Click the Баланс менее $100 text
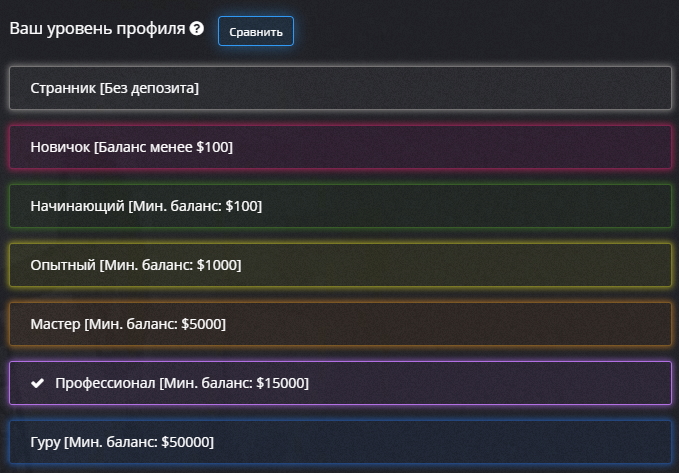679x473 pixels. coord(164,147)
